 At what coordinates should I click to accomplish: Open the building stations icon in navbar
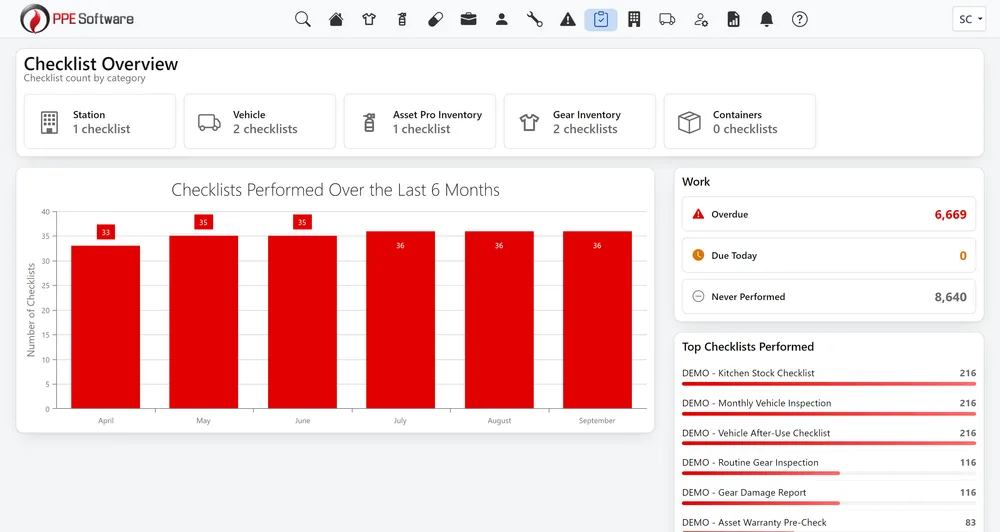(x=634, y=20)
